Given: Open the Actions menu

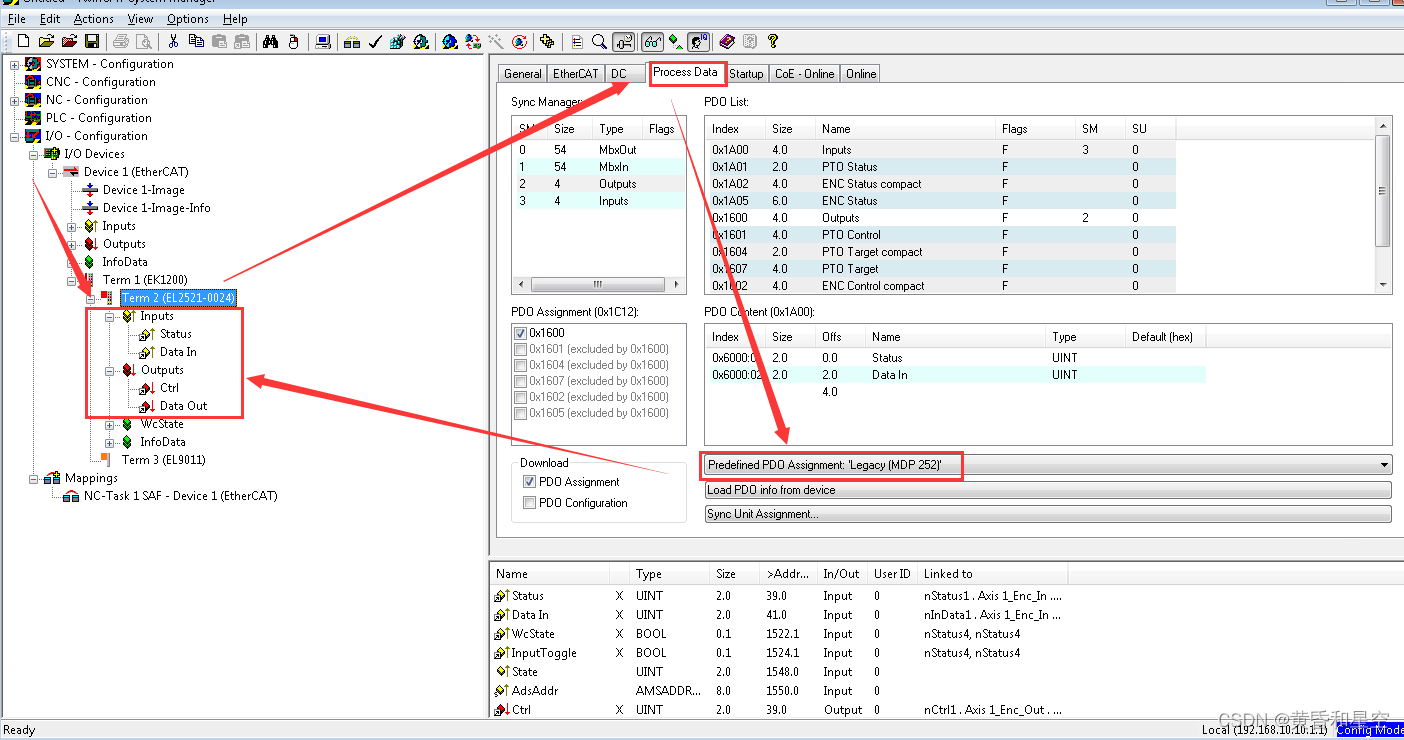Looking at the screenshot, I should coord(94,19).
